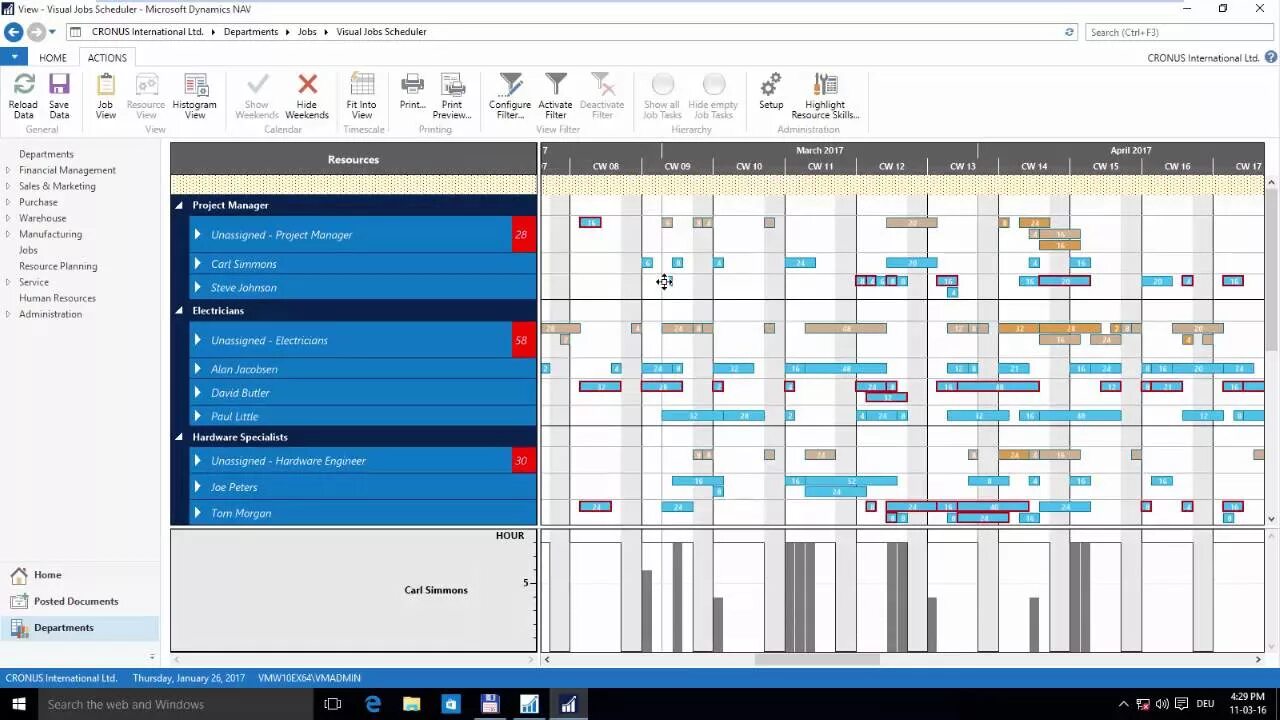Select the ACTIONS ribbon tab
The height and width of the screenshot is (720, 1280).
(x=107, y=58)
